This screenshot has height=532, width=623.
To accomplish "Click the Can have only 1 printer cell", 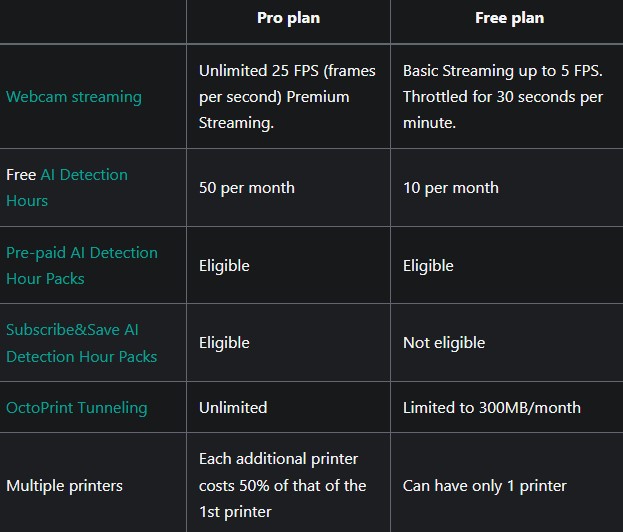I will [x=484, y=486].
